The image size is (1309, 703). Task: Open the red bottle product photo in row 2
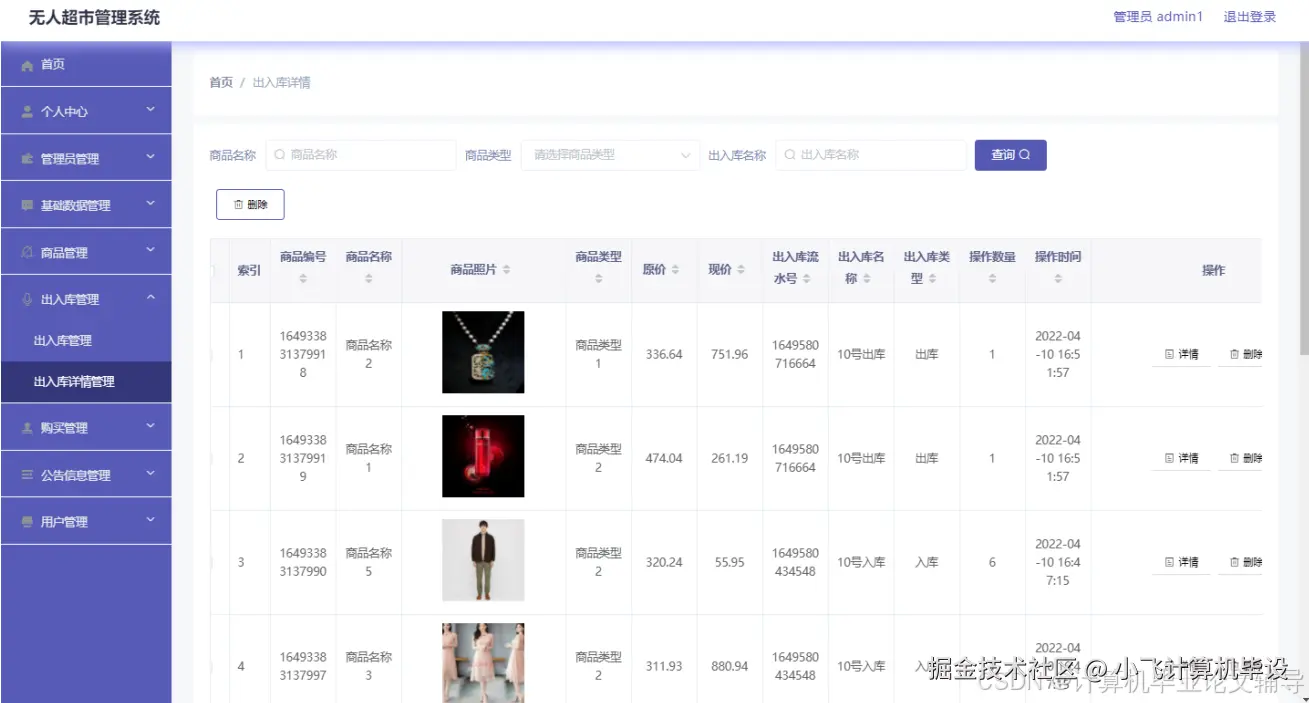(483, 456)
